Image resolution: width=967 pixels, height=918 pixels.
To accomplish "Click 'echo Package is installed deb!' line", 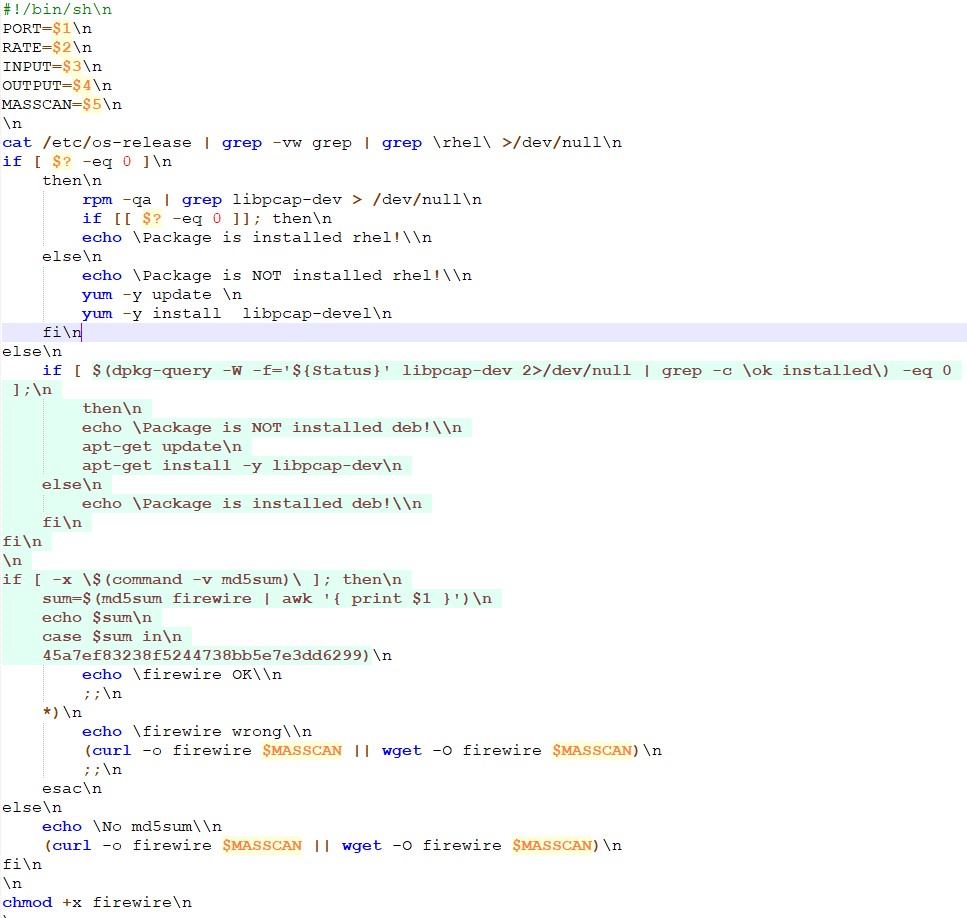I will pos(252,504).
